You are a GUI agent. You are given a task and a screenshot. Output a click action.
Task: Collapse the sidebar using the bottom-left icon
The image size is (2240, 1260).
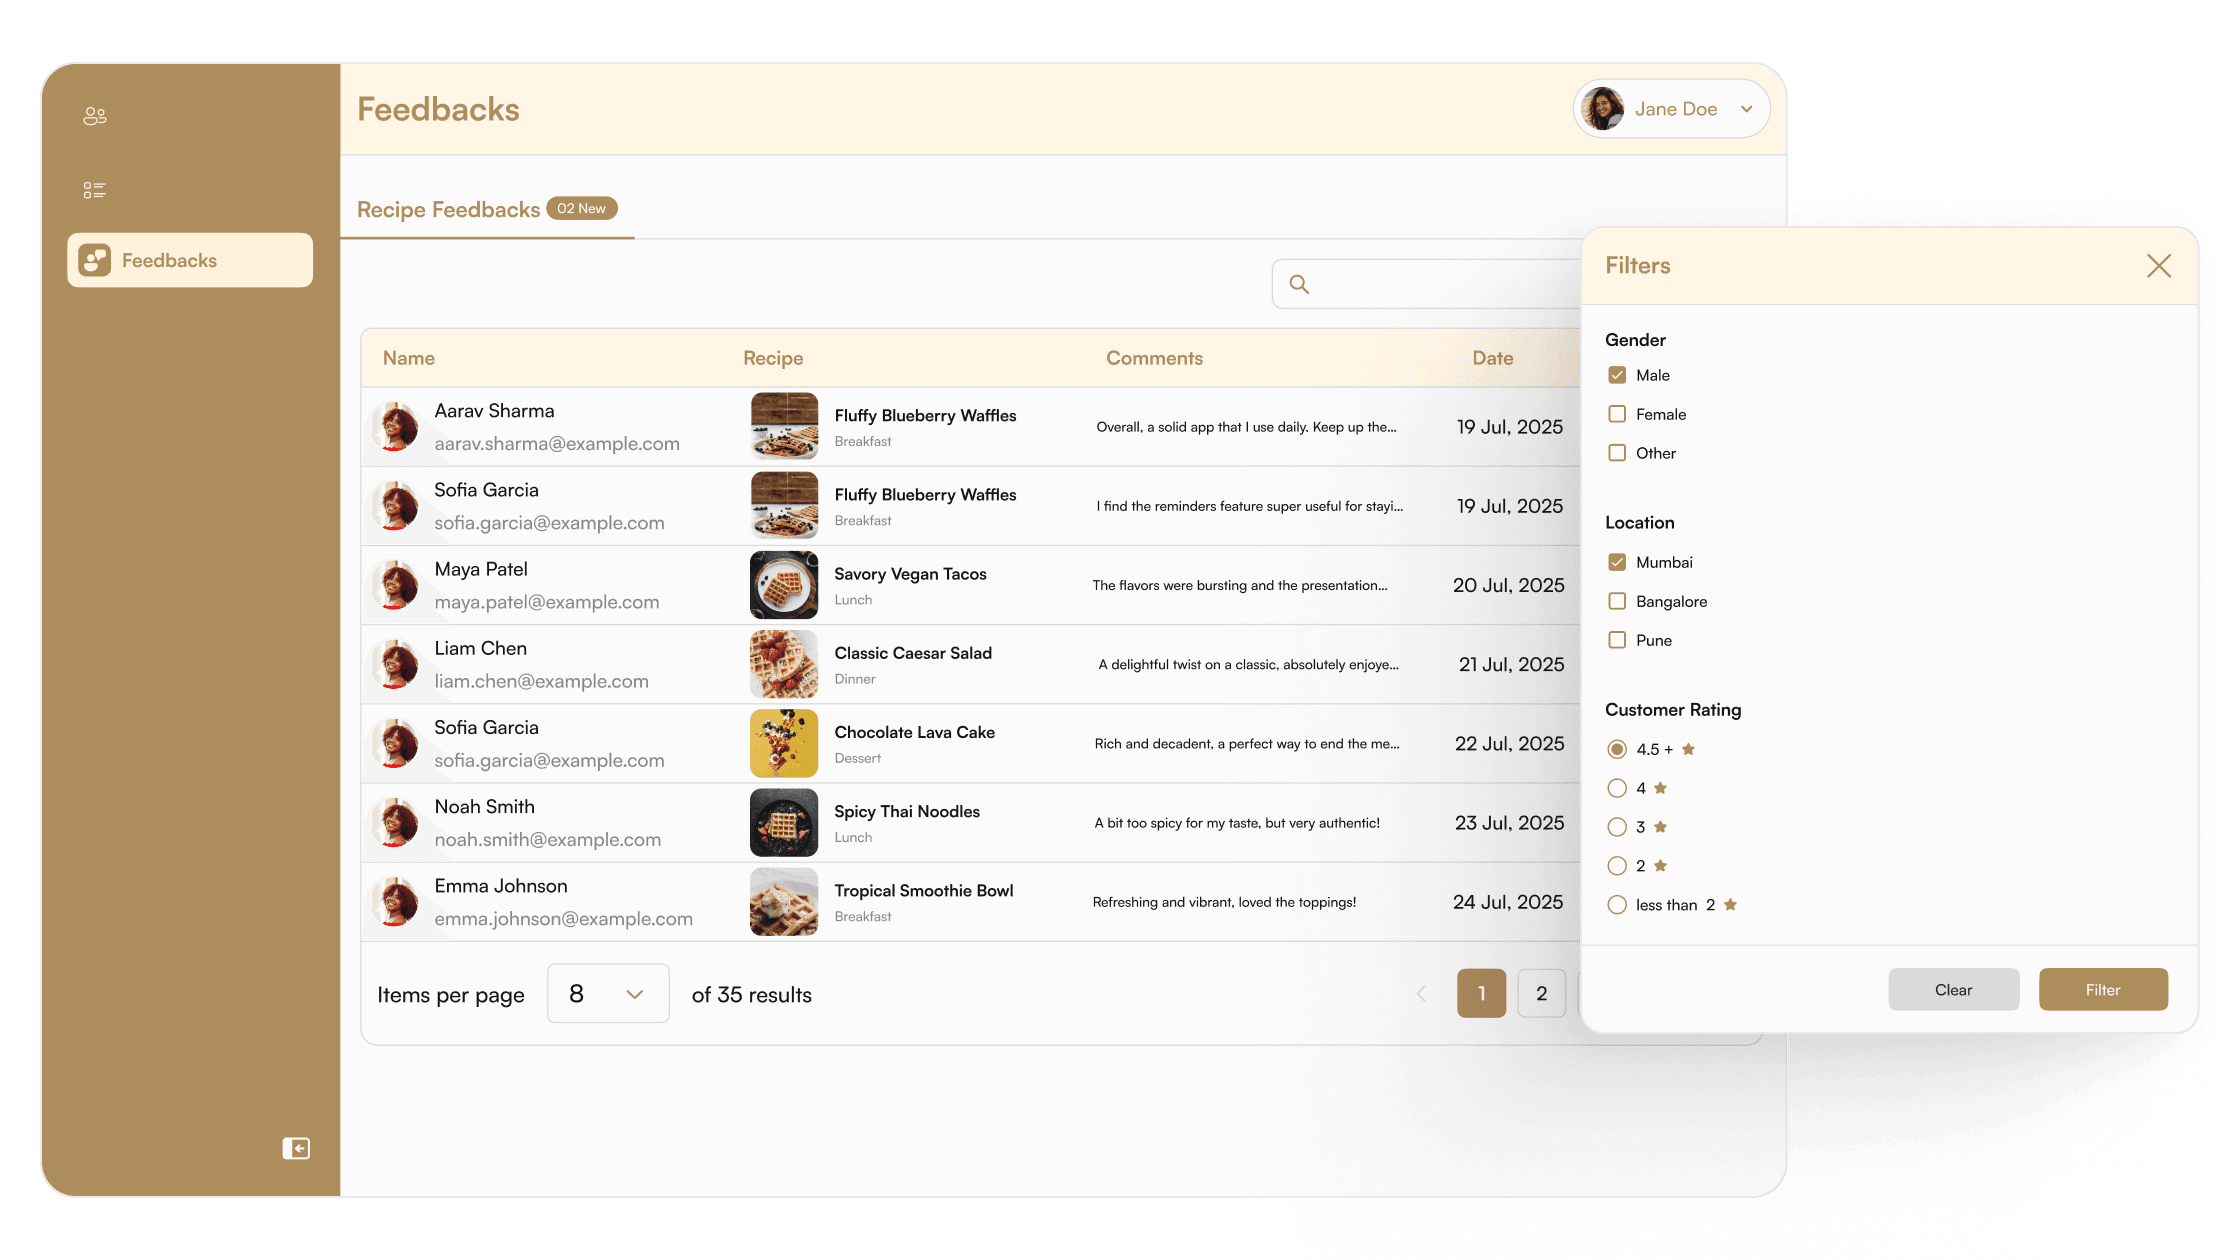(x=295, y=1148)
